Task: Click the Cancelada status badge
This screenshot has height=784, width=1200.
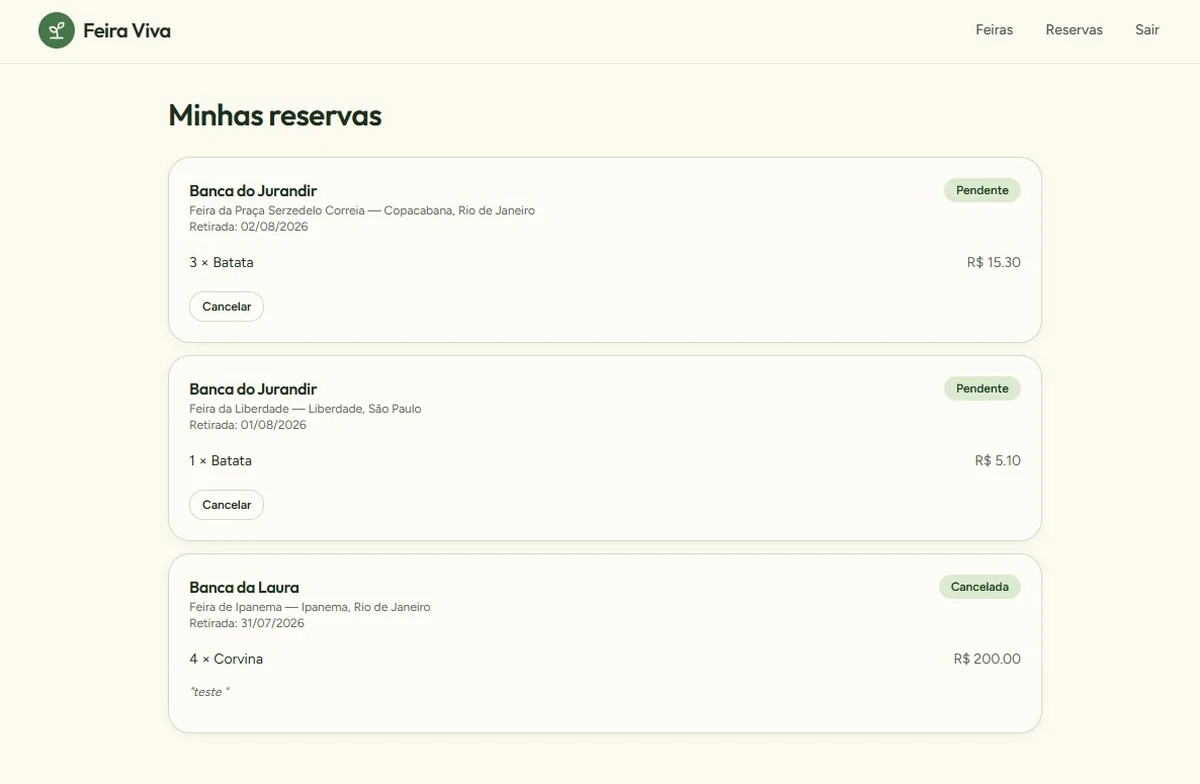Action: (980, 587)
